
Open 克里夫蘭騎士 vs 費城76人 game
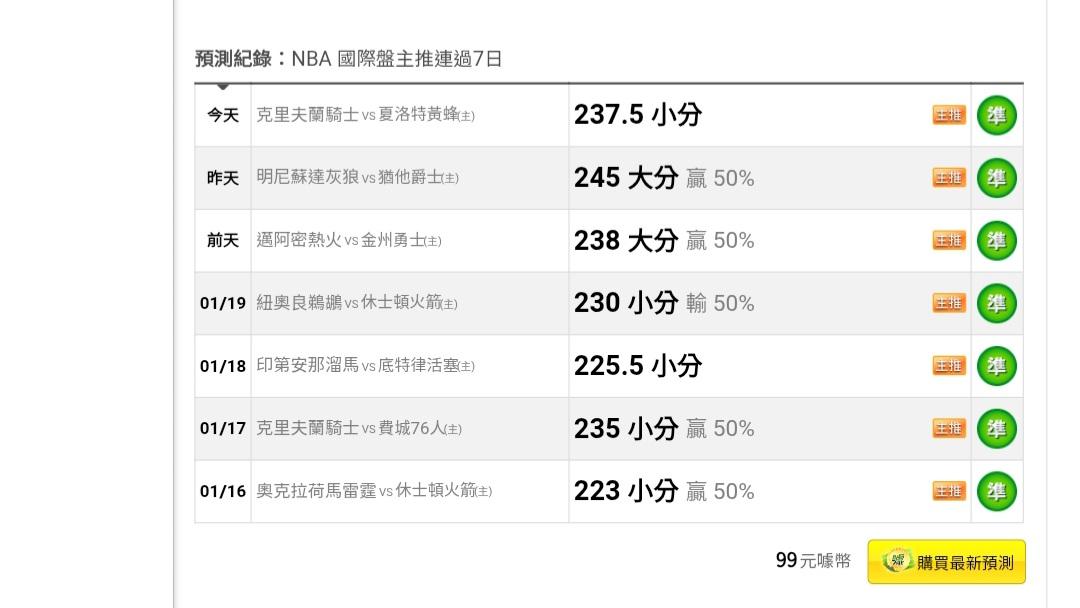coord(358,429)
